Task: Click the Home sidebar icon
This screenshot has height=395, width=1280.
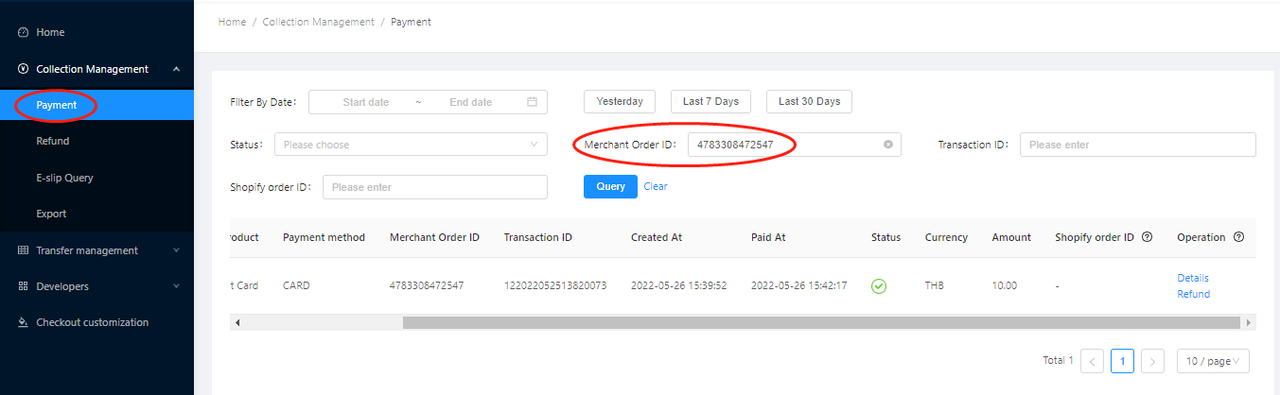Action: [x=23, y=33]
